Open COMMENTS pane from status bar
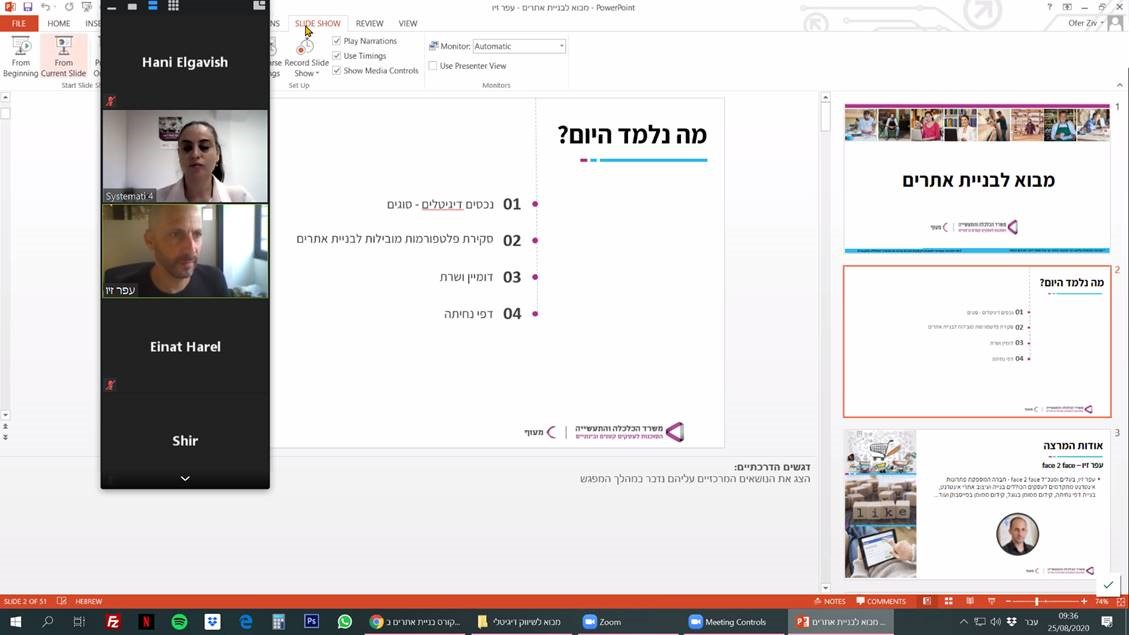Image resolution: width=1129 pixels, height=635 pixels. 880,601
